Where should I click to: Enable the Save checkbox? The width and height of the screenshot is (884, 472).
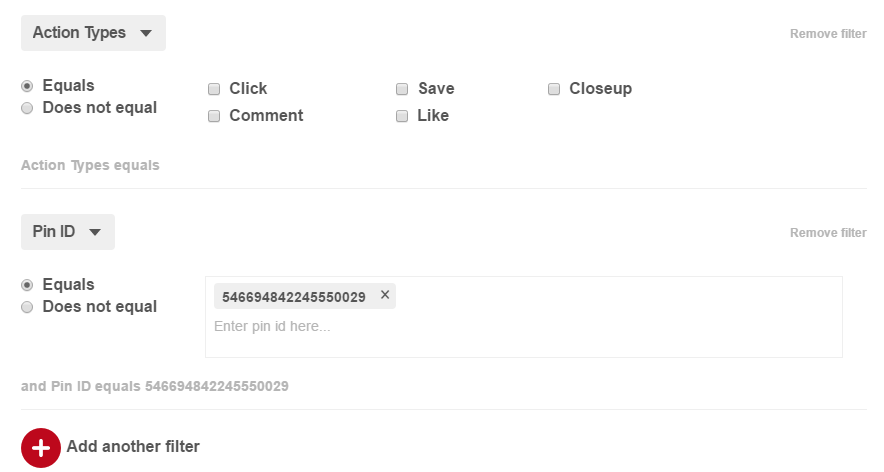(402, 89)
